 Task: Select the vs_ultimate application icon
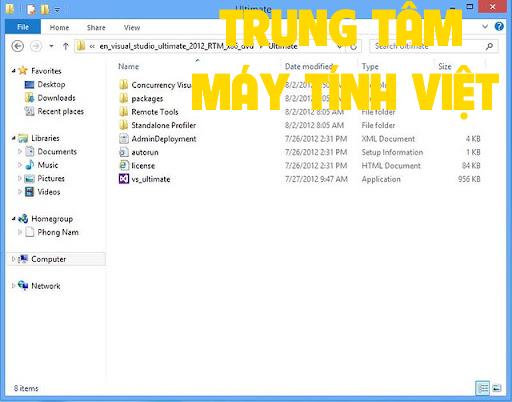click(124, 179)
